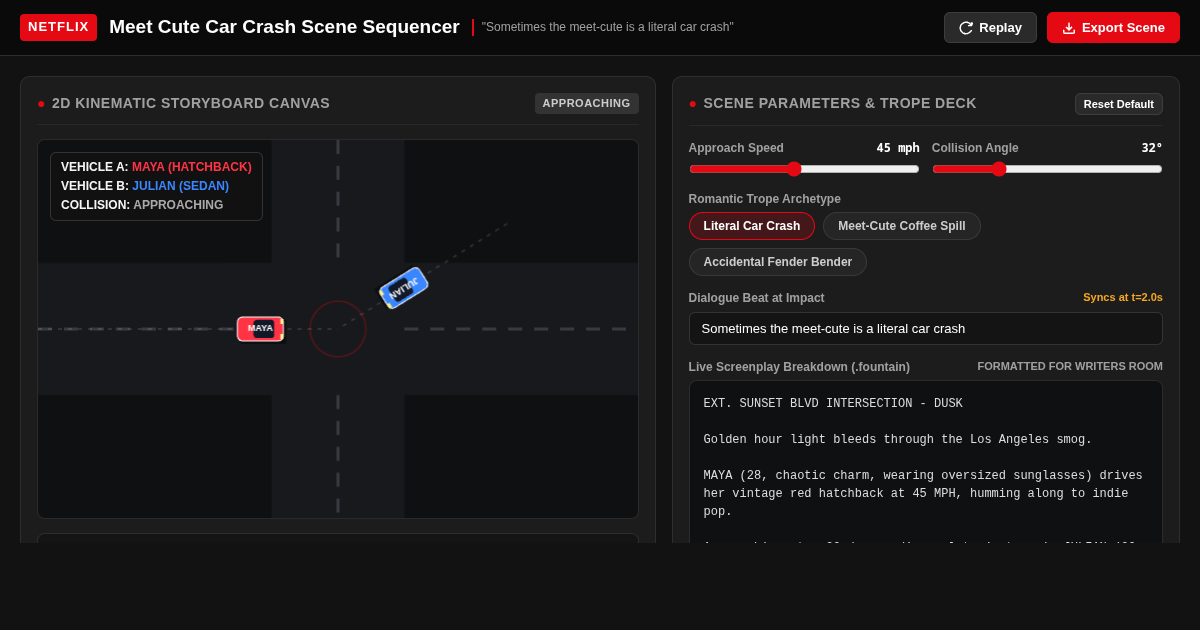Screen dimensions: 1200x630
Task: Click the NETFLIX logo badge
Action: [58, 27]
